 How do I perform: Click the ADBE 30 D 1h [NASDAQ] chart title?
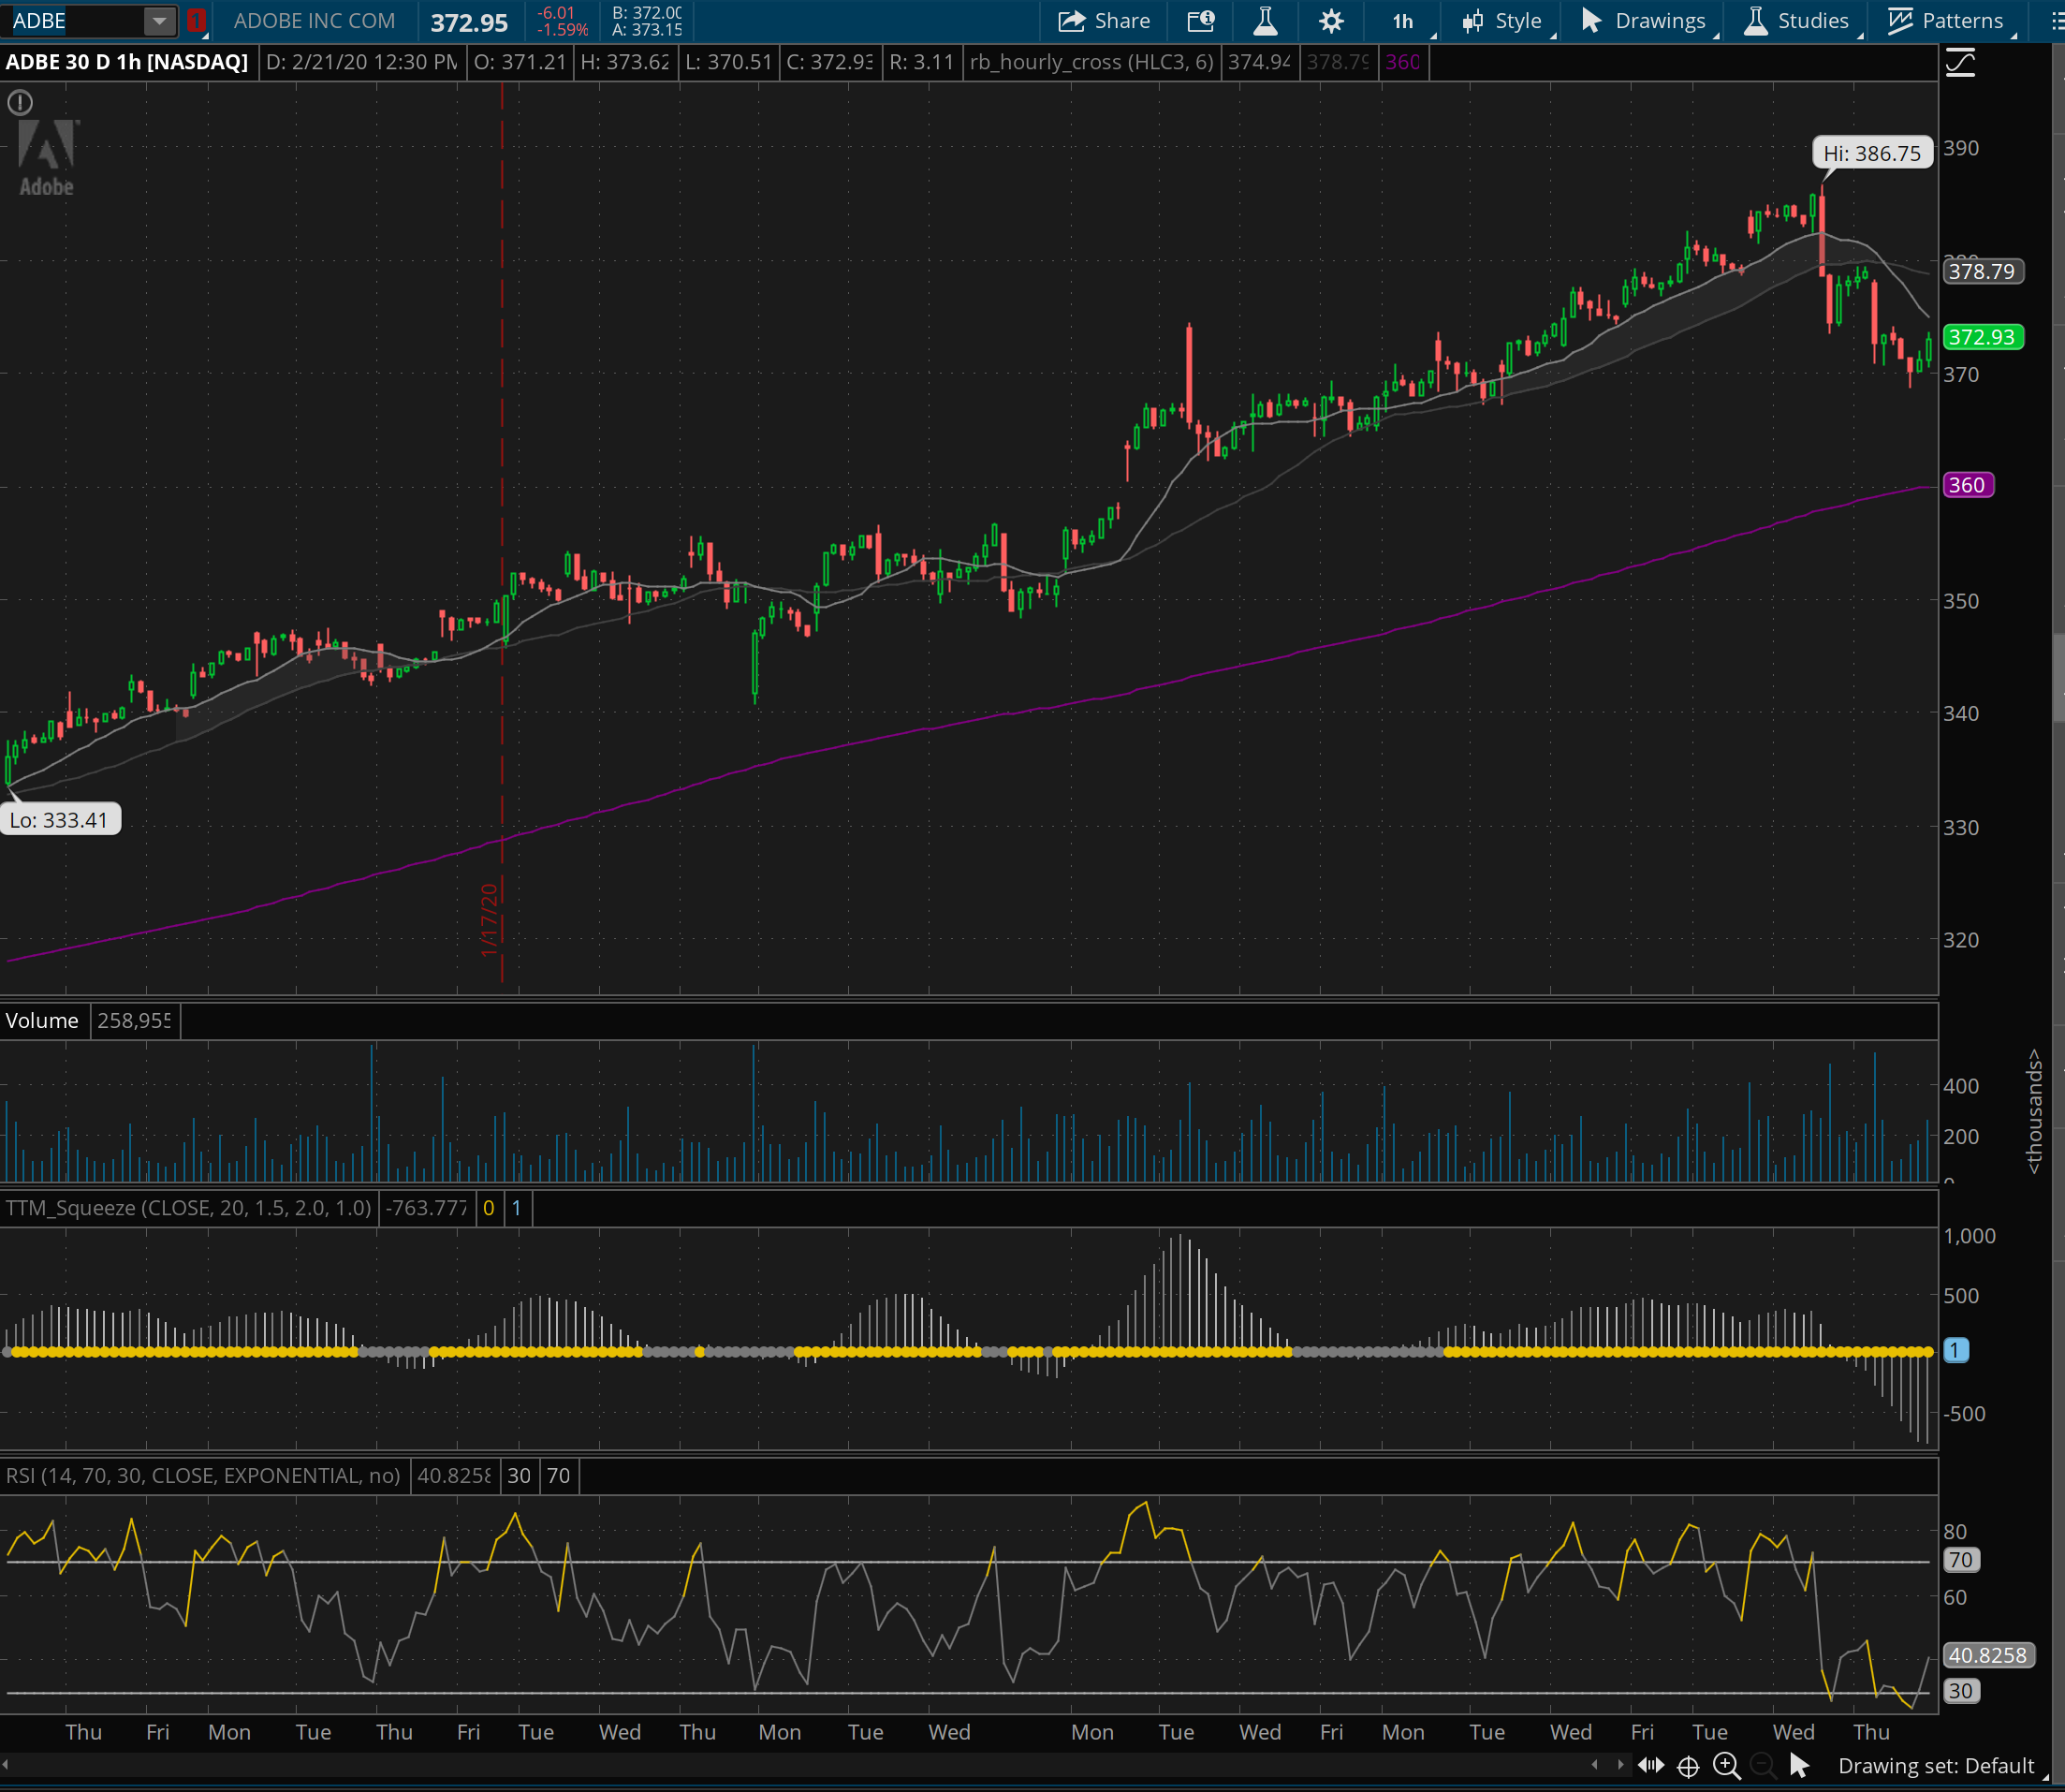127,62
